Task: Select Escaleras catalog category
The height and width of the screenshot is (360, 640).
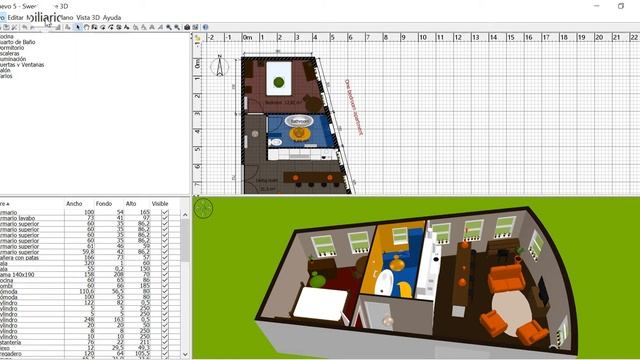Action: [10, 53]
